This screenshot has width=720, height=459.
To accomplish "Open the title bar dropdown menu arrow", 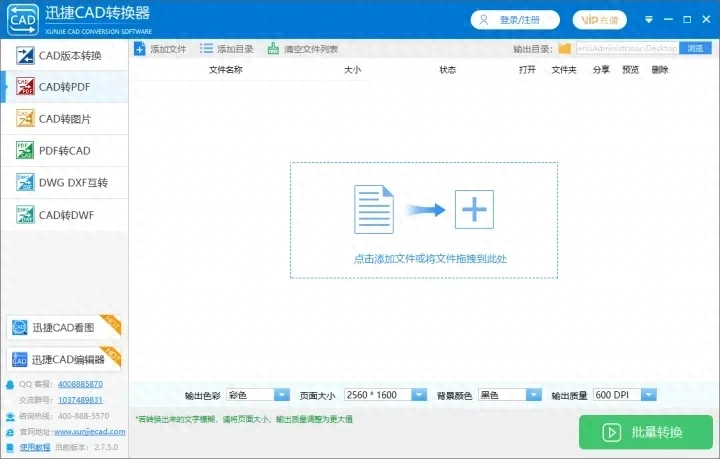I will point(648,20).
